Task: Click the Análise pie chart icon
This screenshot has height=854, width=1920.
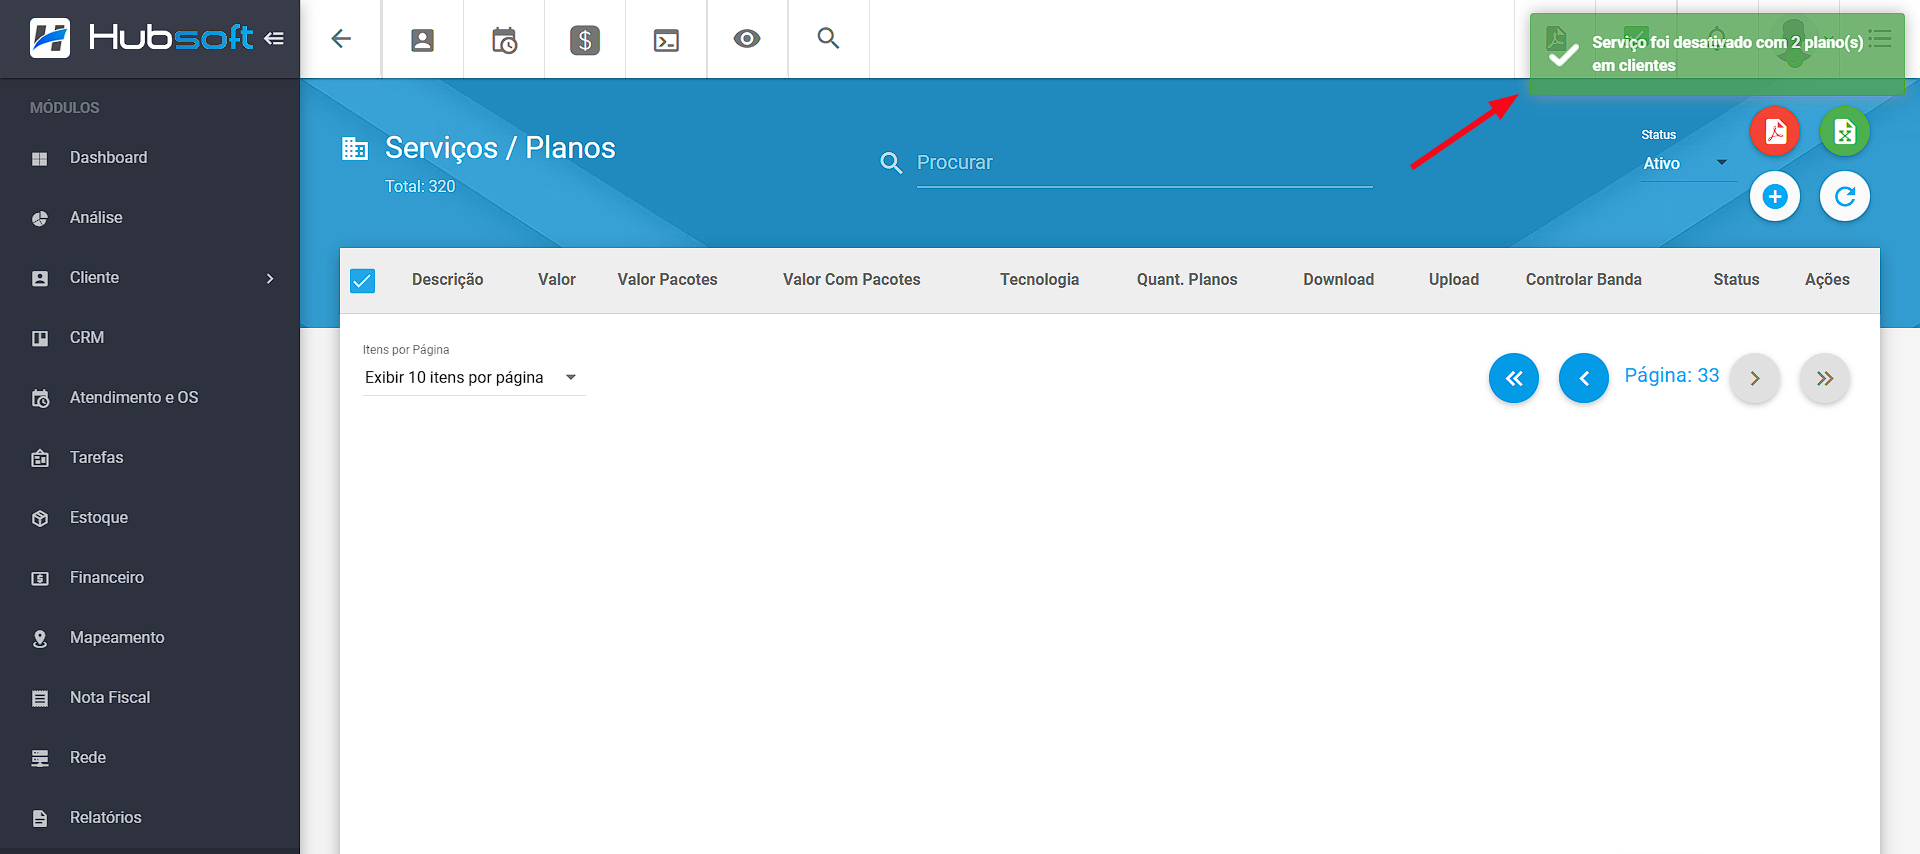Action: [40, 219]
